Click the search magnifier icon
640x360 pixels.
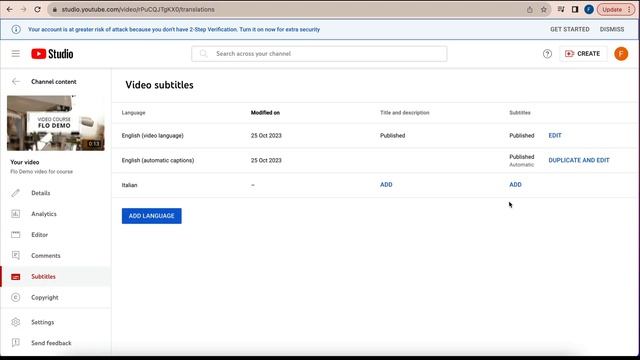coord(204,53)
